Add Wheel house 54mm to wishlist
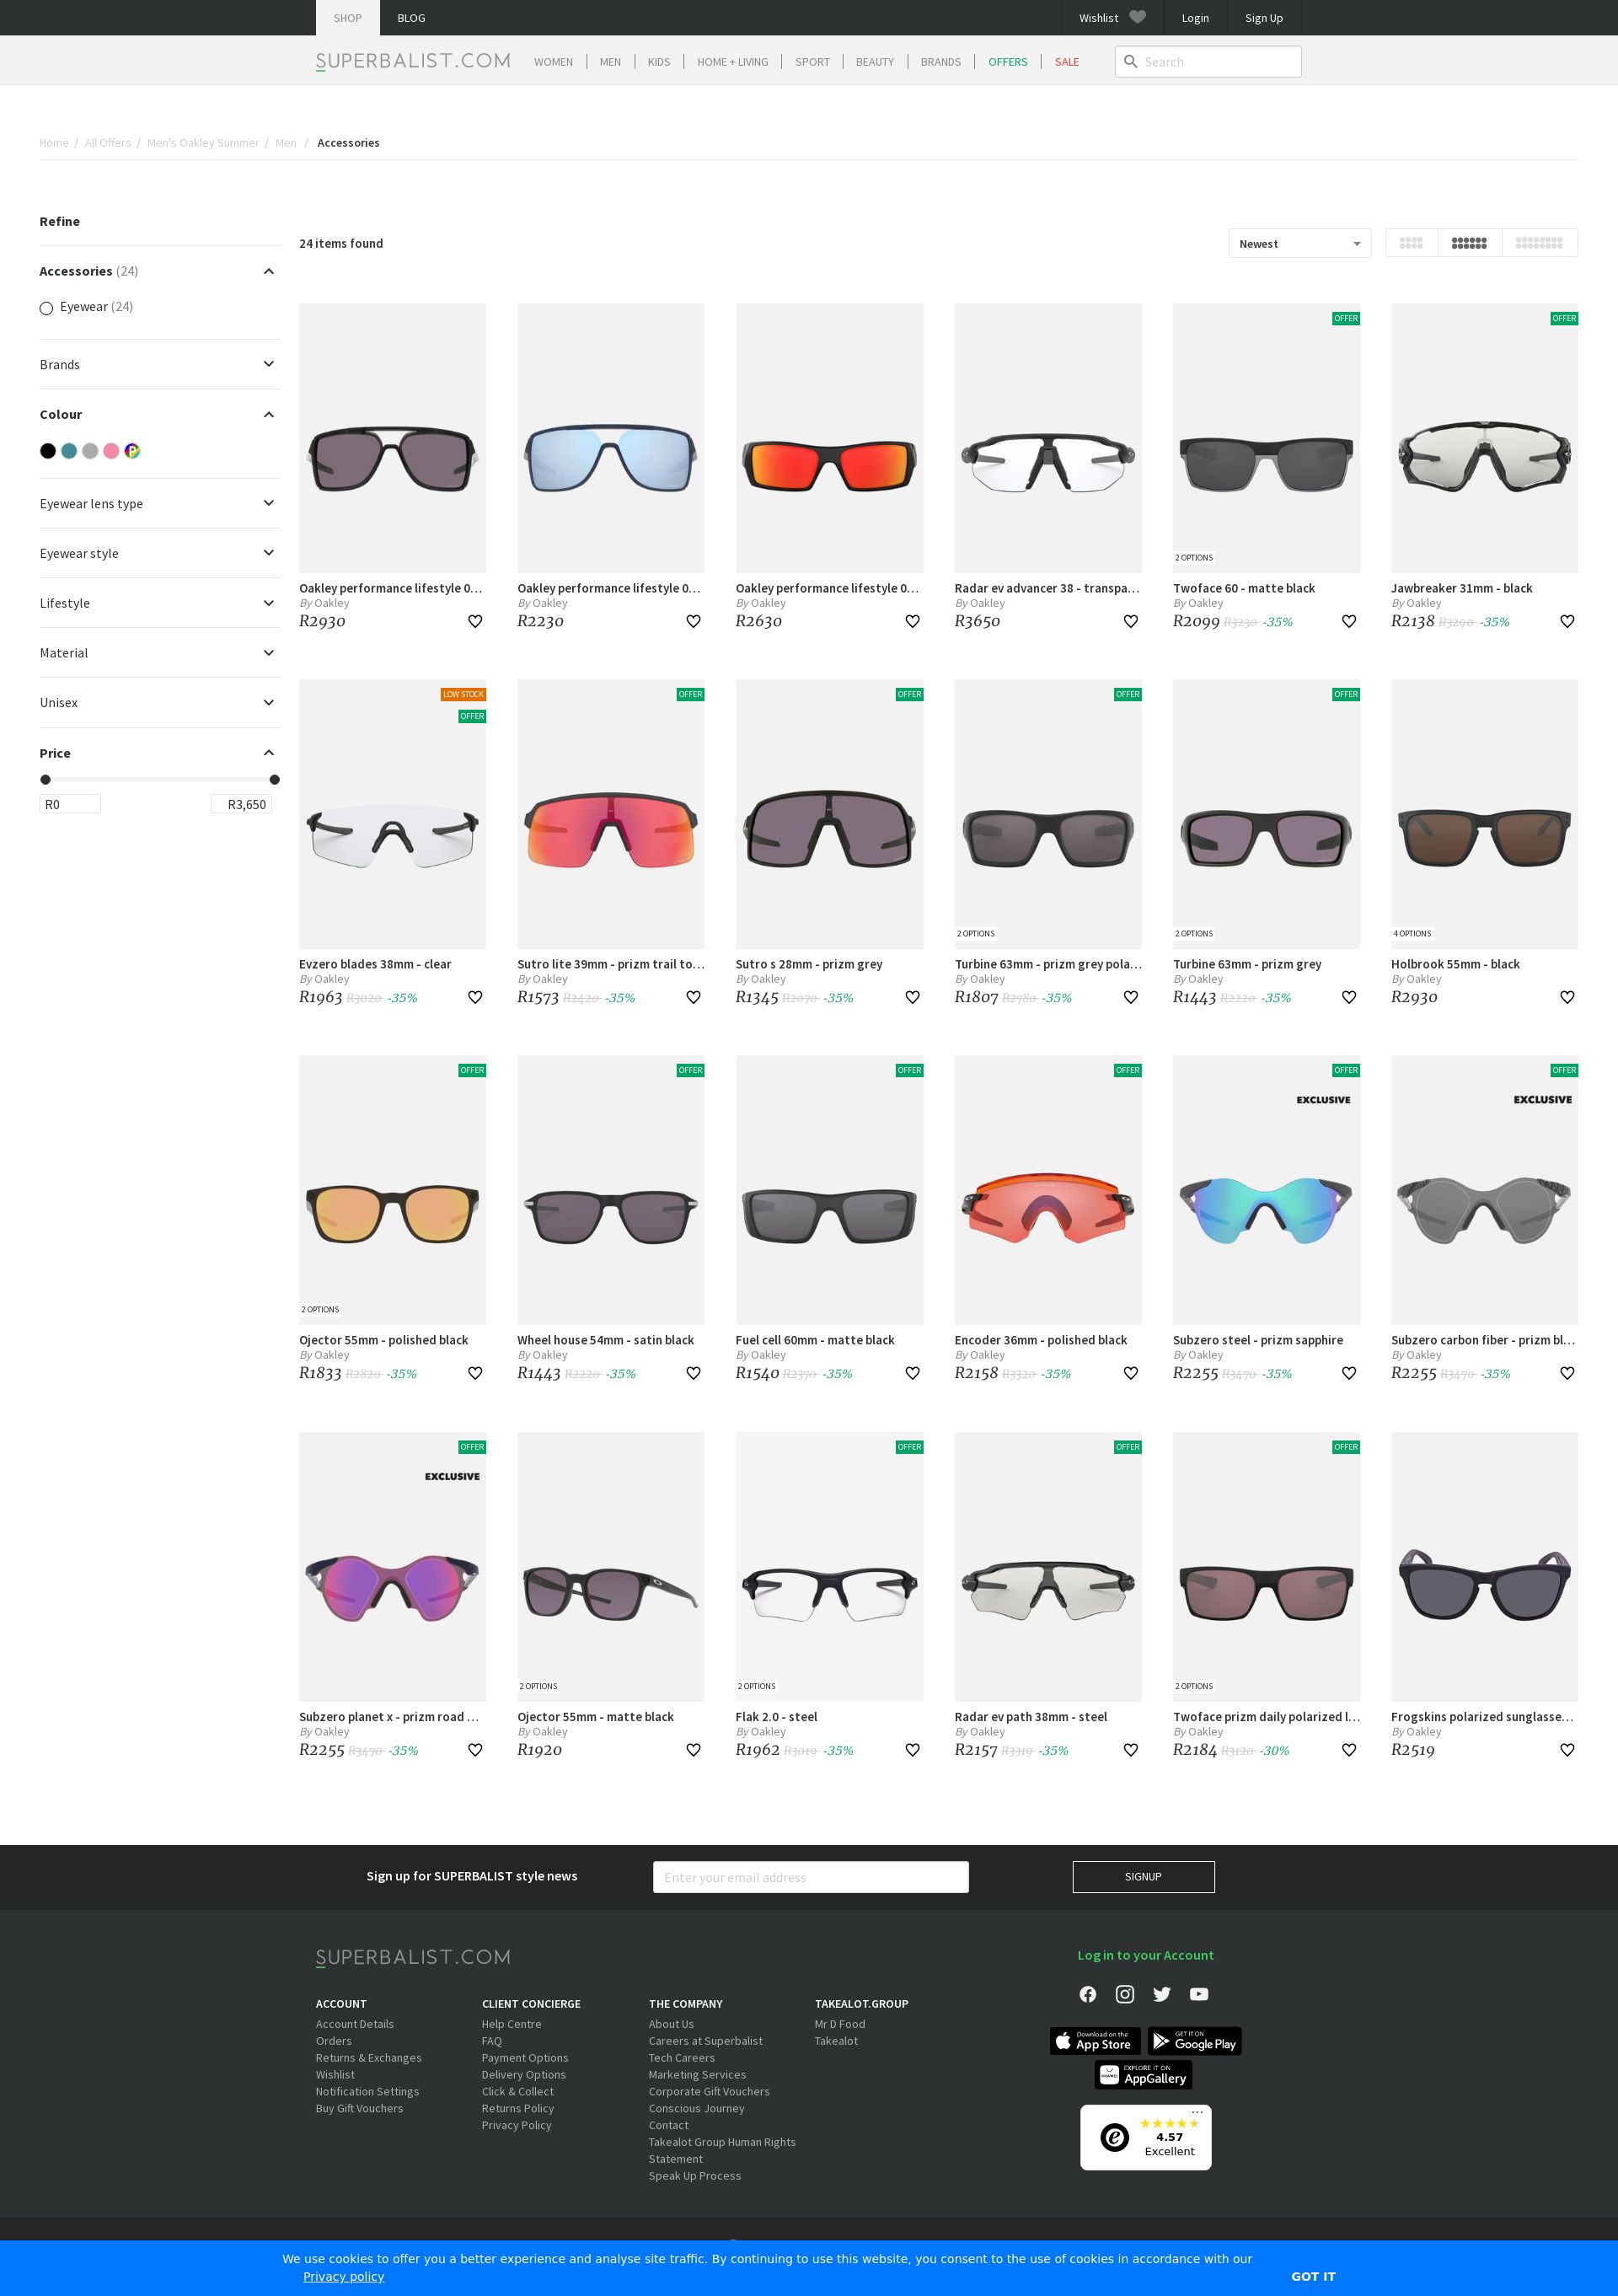1618x2296 pixels. coord(693,1373)
